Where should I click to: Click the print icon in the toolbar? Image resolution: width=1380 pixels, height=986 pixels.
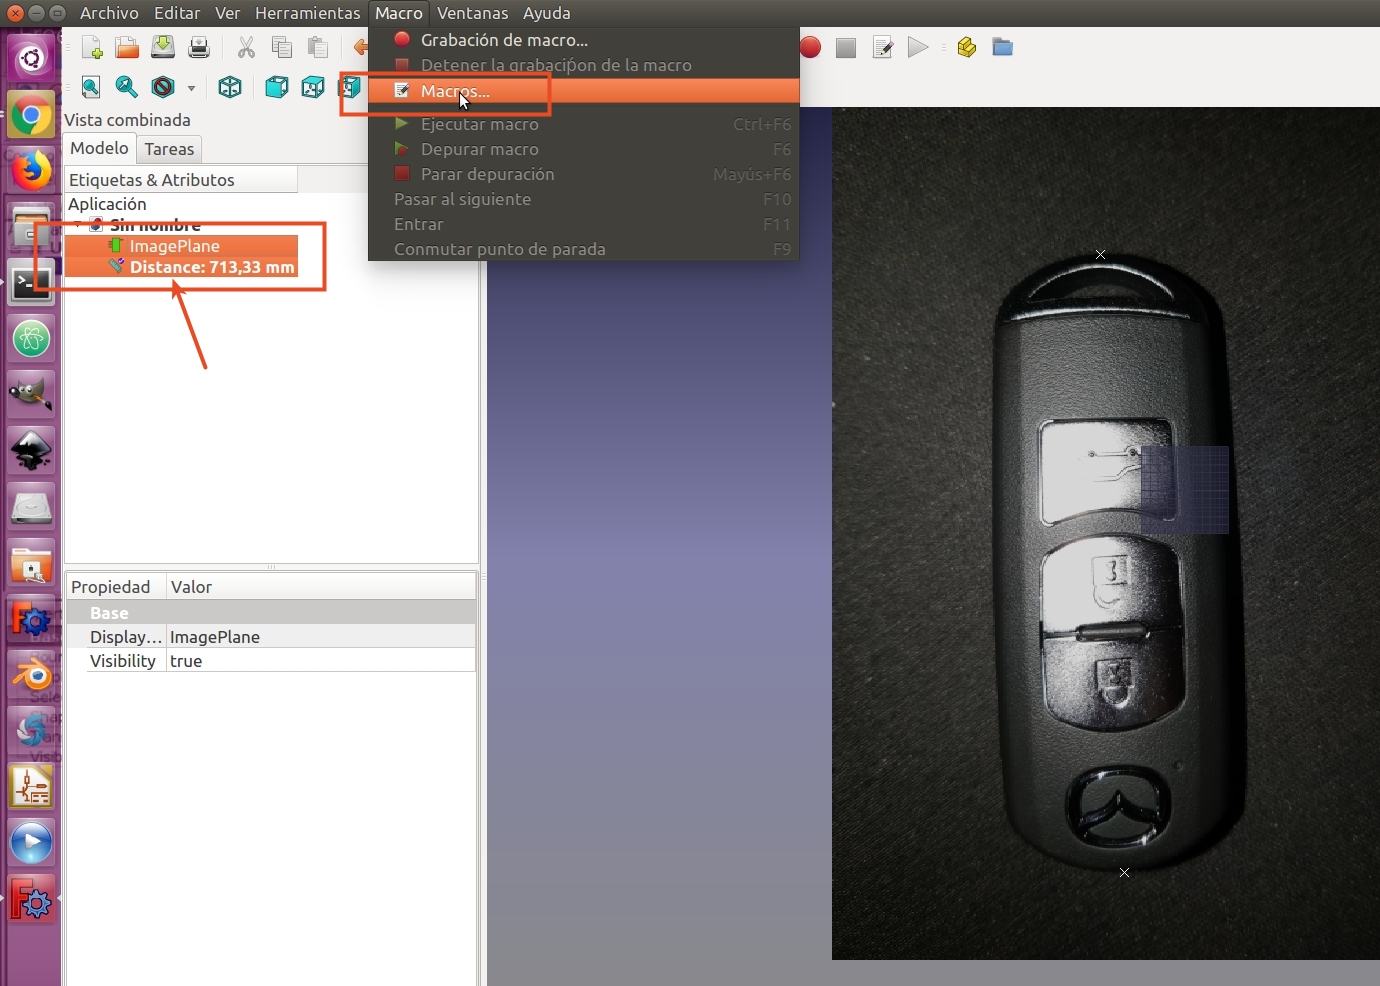[x=199, y=47]
